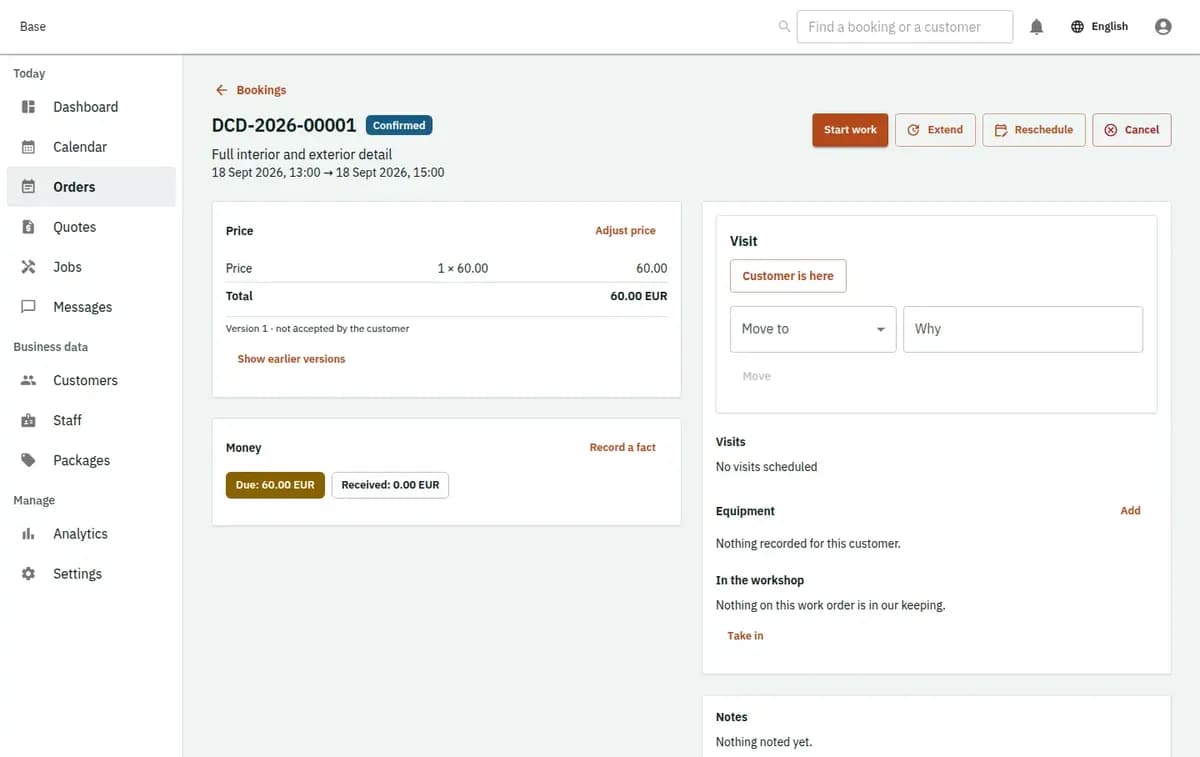This screenshot has width=1200, height=757.
Task: Click the Extend clock icon
Action: pos(914,130)
